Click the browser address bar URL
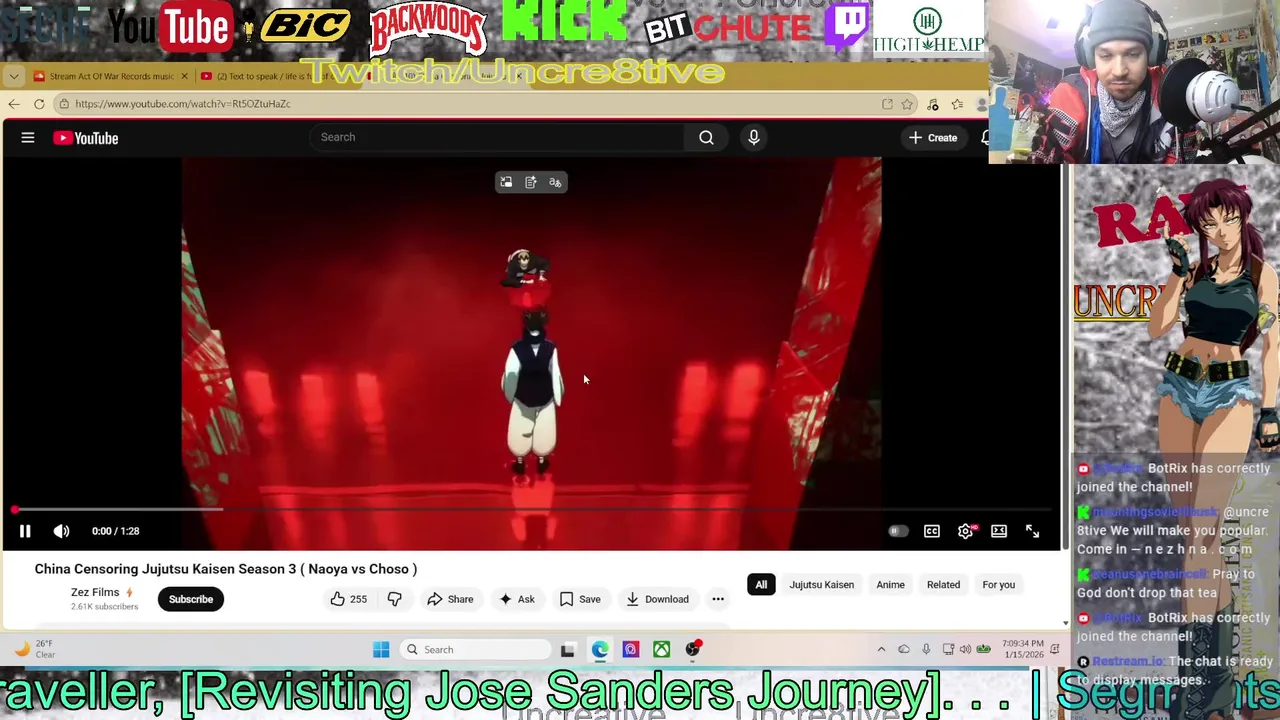This screenshot has height=720, width=1280. (182, 104)
